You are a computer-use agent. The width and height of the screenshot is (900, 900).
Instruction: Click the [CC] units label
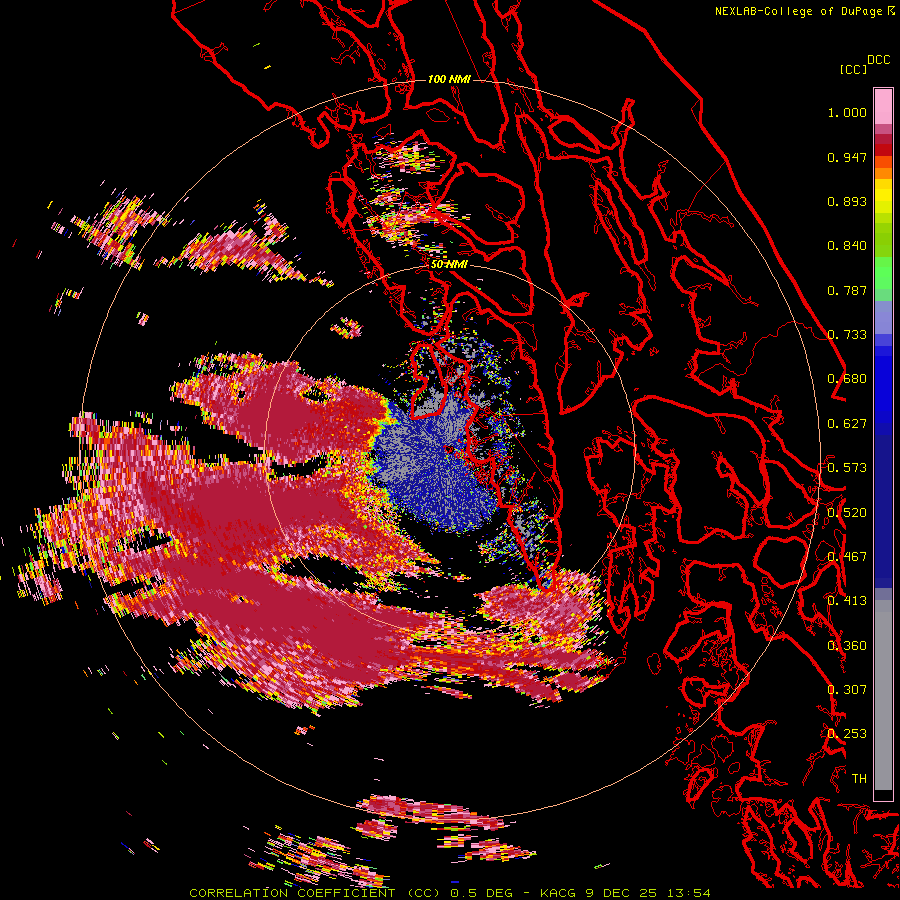coord(853,69)
